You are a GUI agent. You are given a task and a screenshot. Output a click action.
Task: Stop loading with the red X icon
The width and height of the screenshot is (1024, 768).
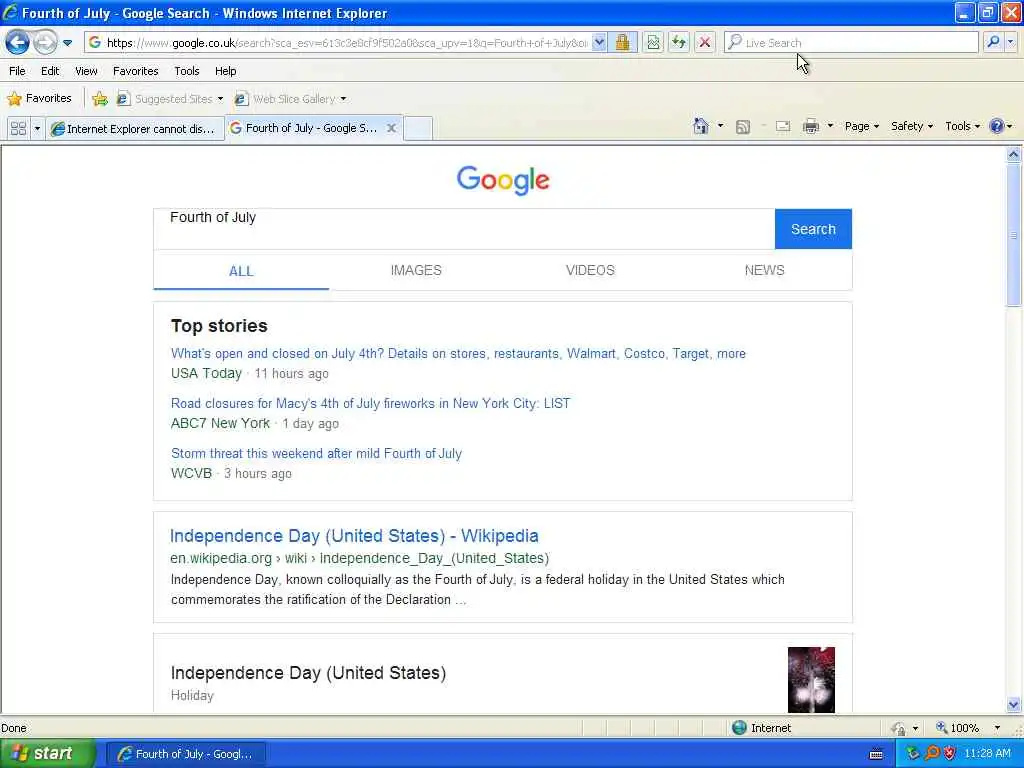705,42
